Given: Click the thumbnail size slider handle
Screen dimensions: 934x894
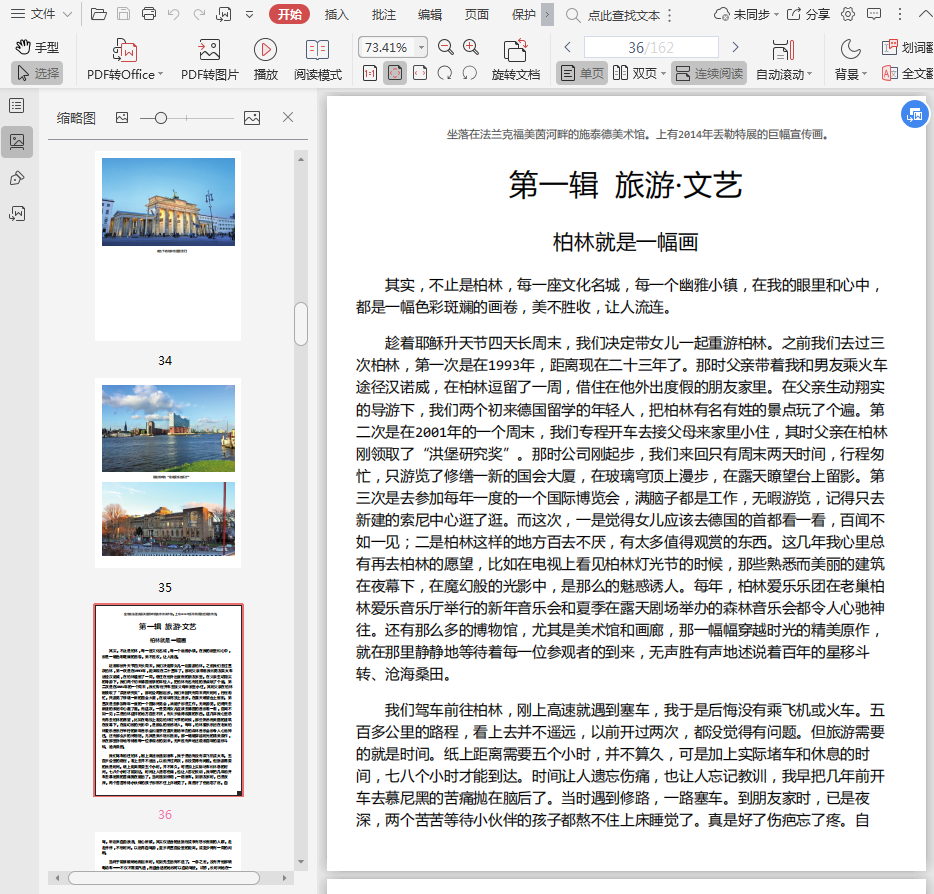Looking at the screenshot, I should [160, 118].
